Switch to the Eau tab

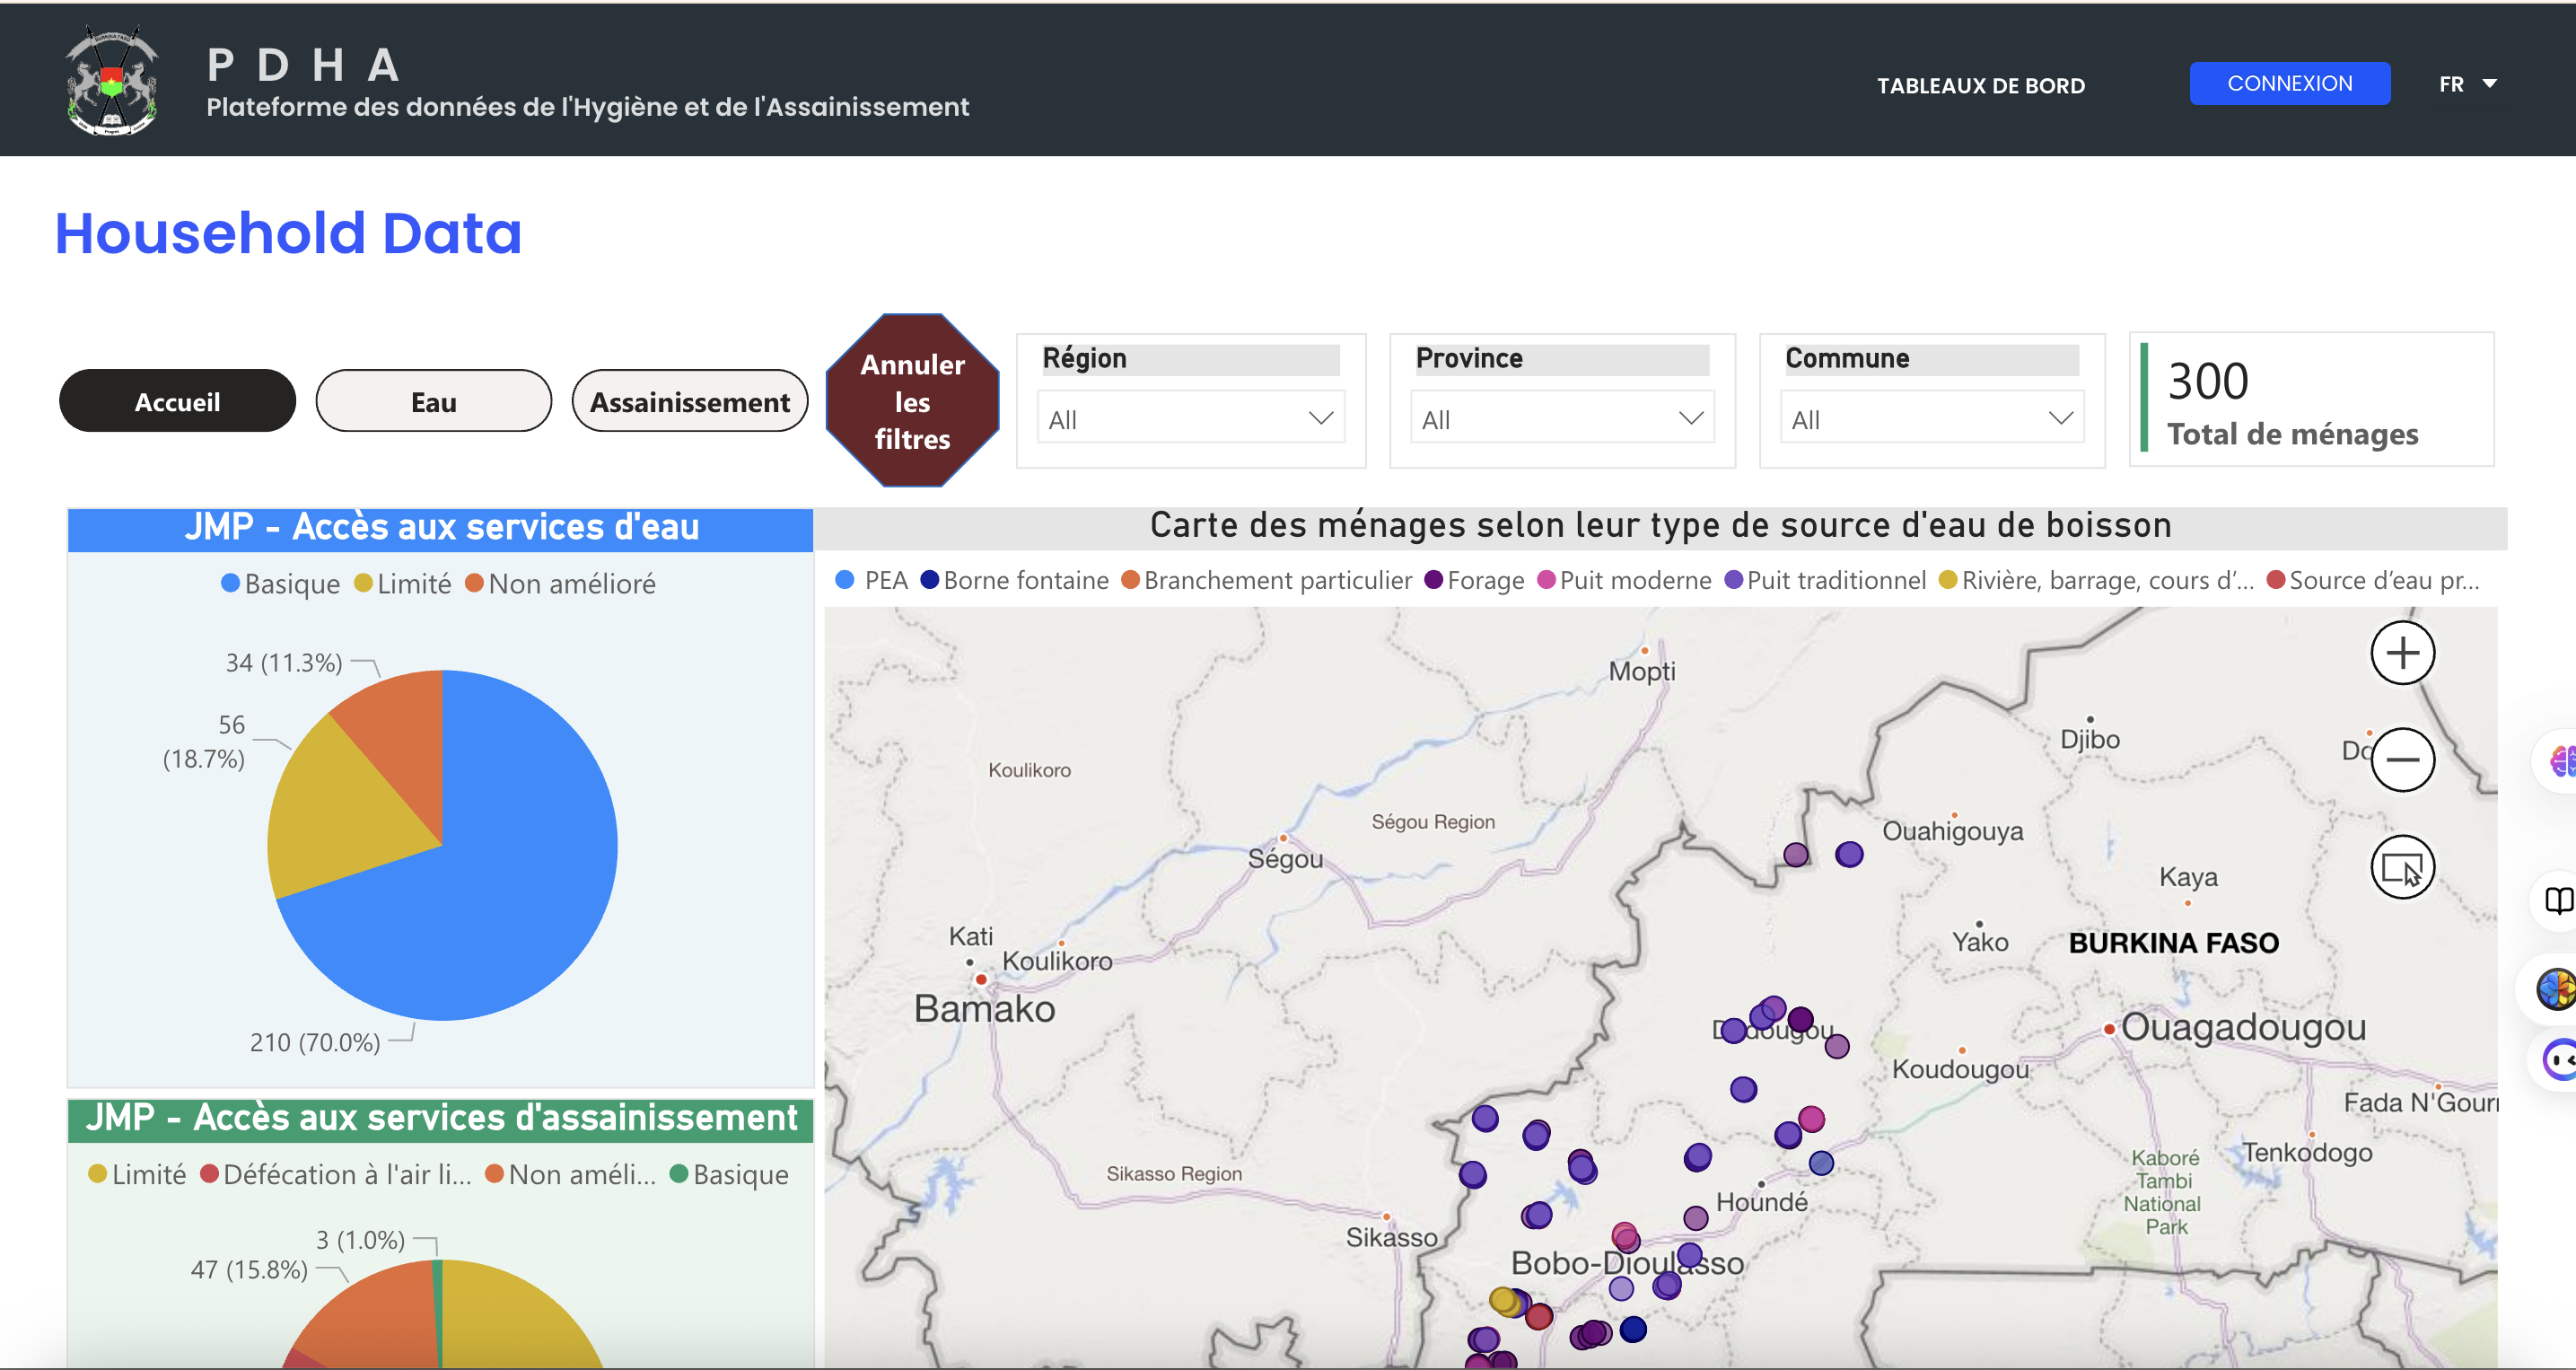(433, 401)
